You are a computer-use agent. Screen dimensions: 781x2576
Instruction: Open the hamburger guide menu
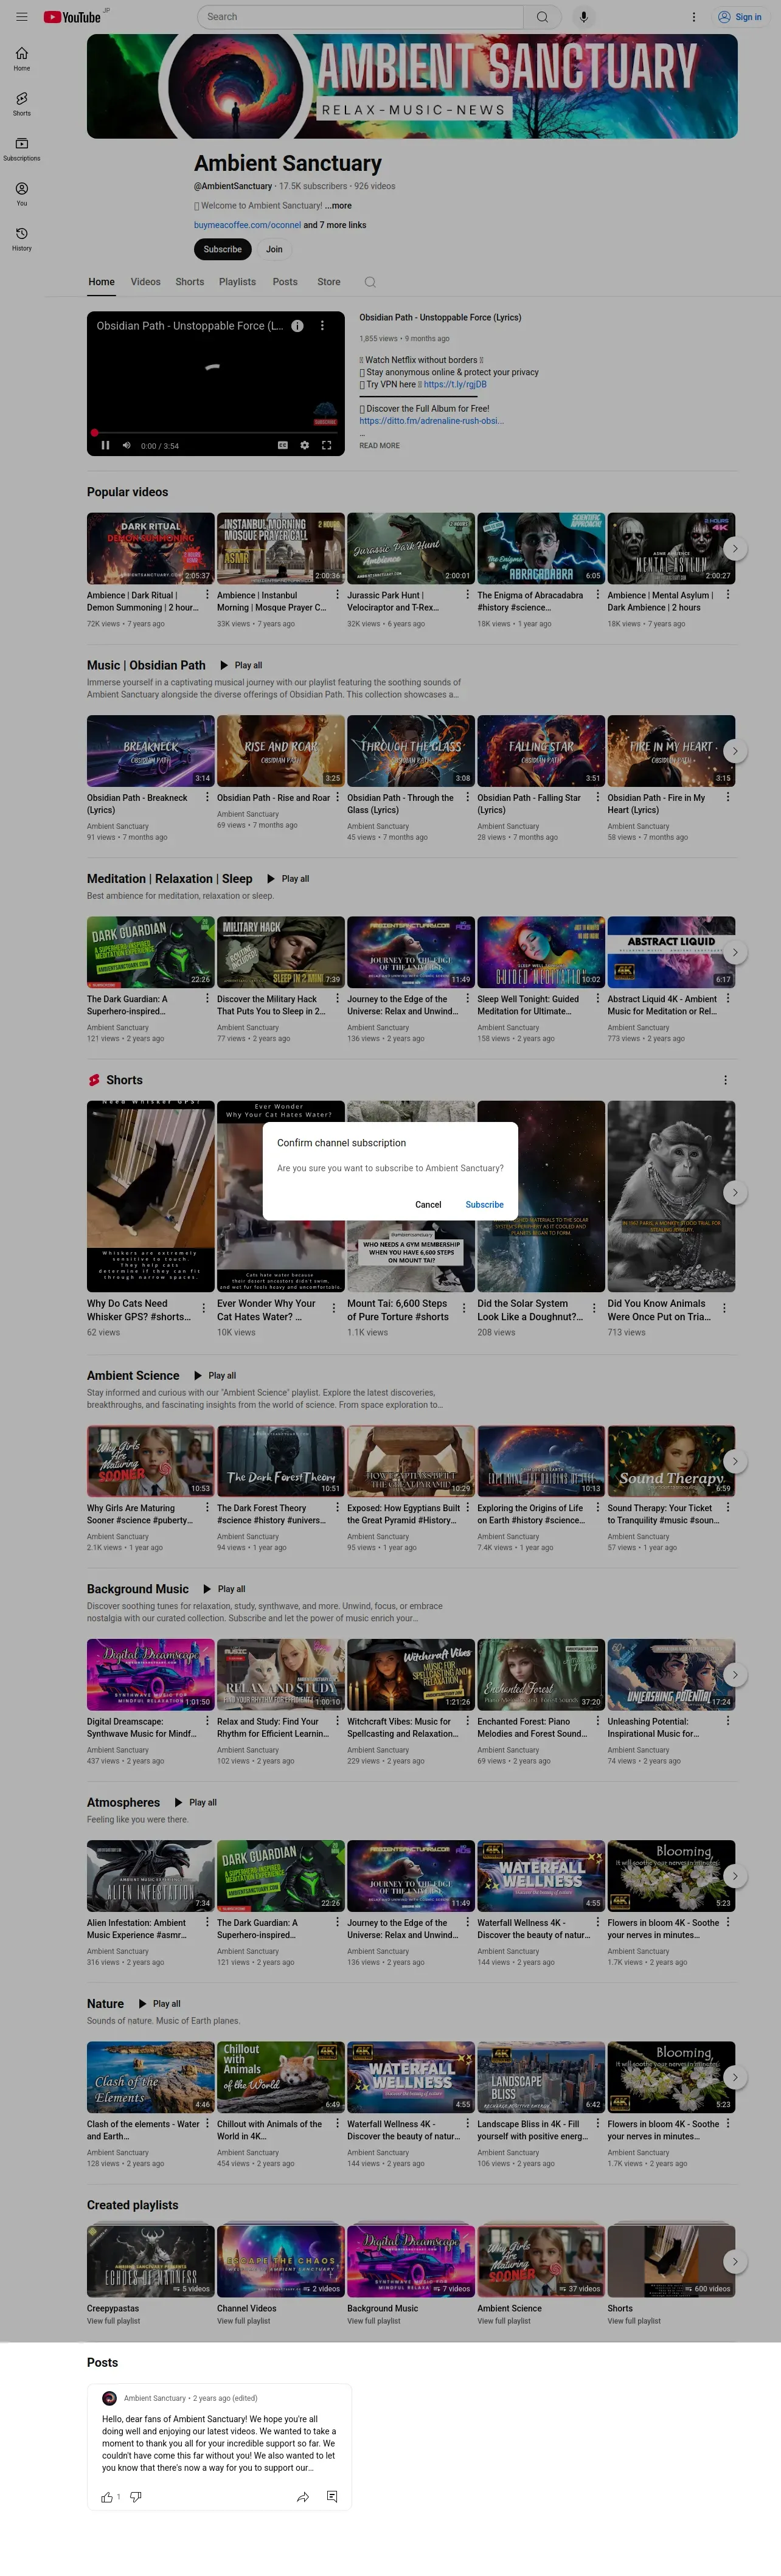[x=22, y=17]
